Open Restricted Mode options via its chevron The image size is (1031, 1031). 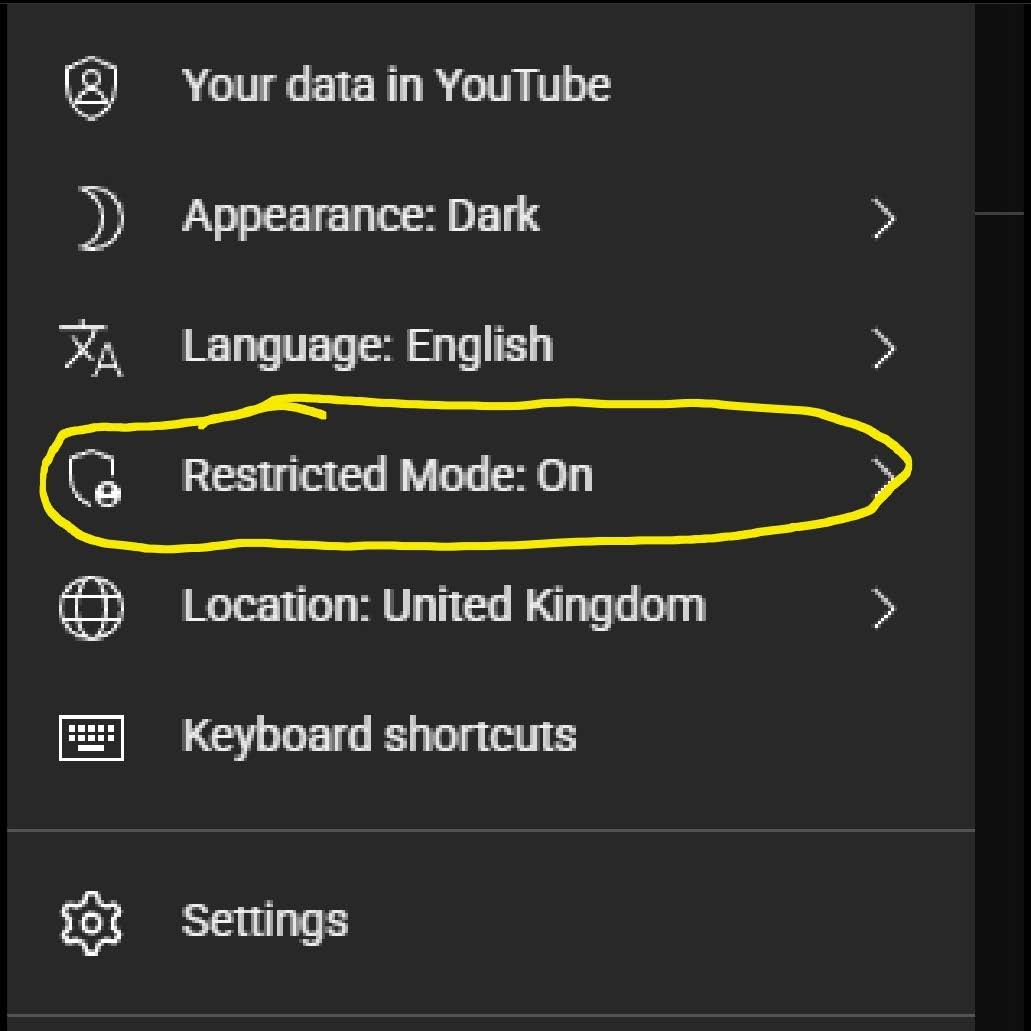click(883, 474)
